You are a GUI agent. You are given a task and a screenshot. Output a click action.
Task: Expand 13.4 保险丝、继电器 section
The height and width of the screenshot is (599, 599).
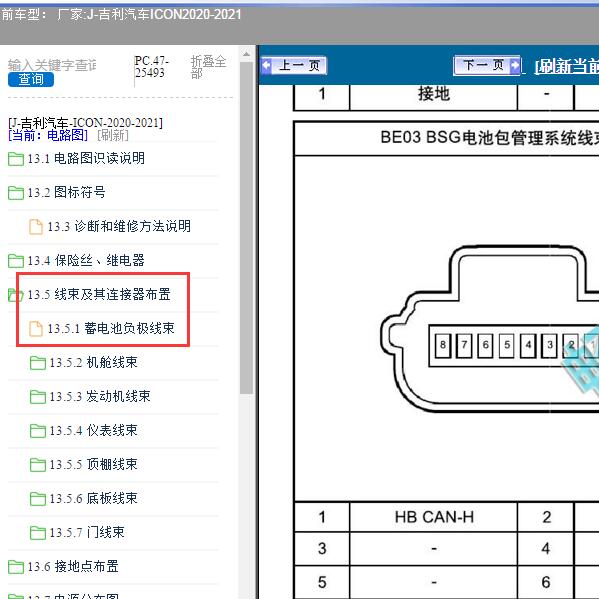[x=86, y=260]
